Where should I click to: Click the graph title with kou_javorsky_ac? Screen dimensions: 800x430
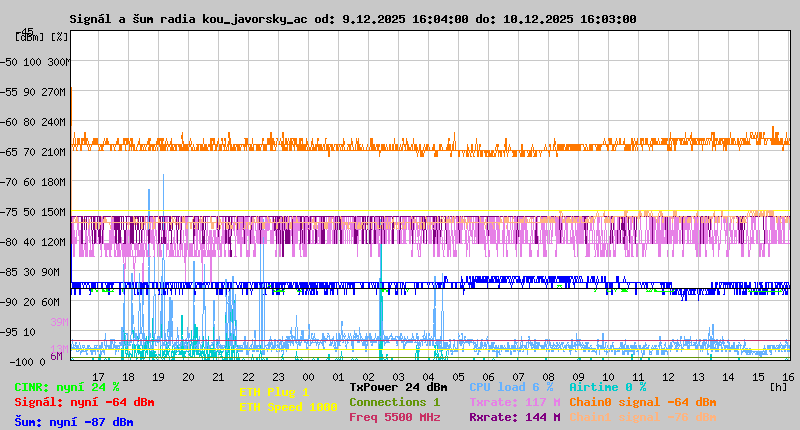(x=352, y=19)
